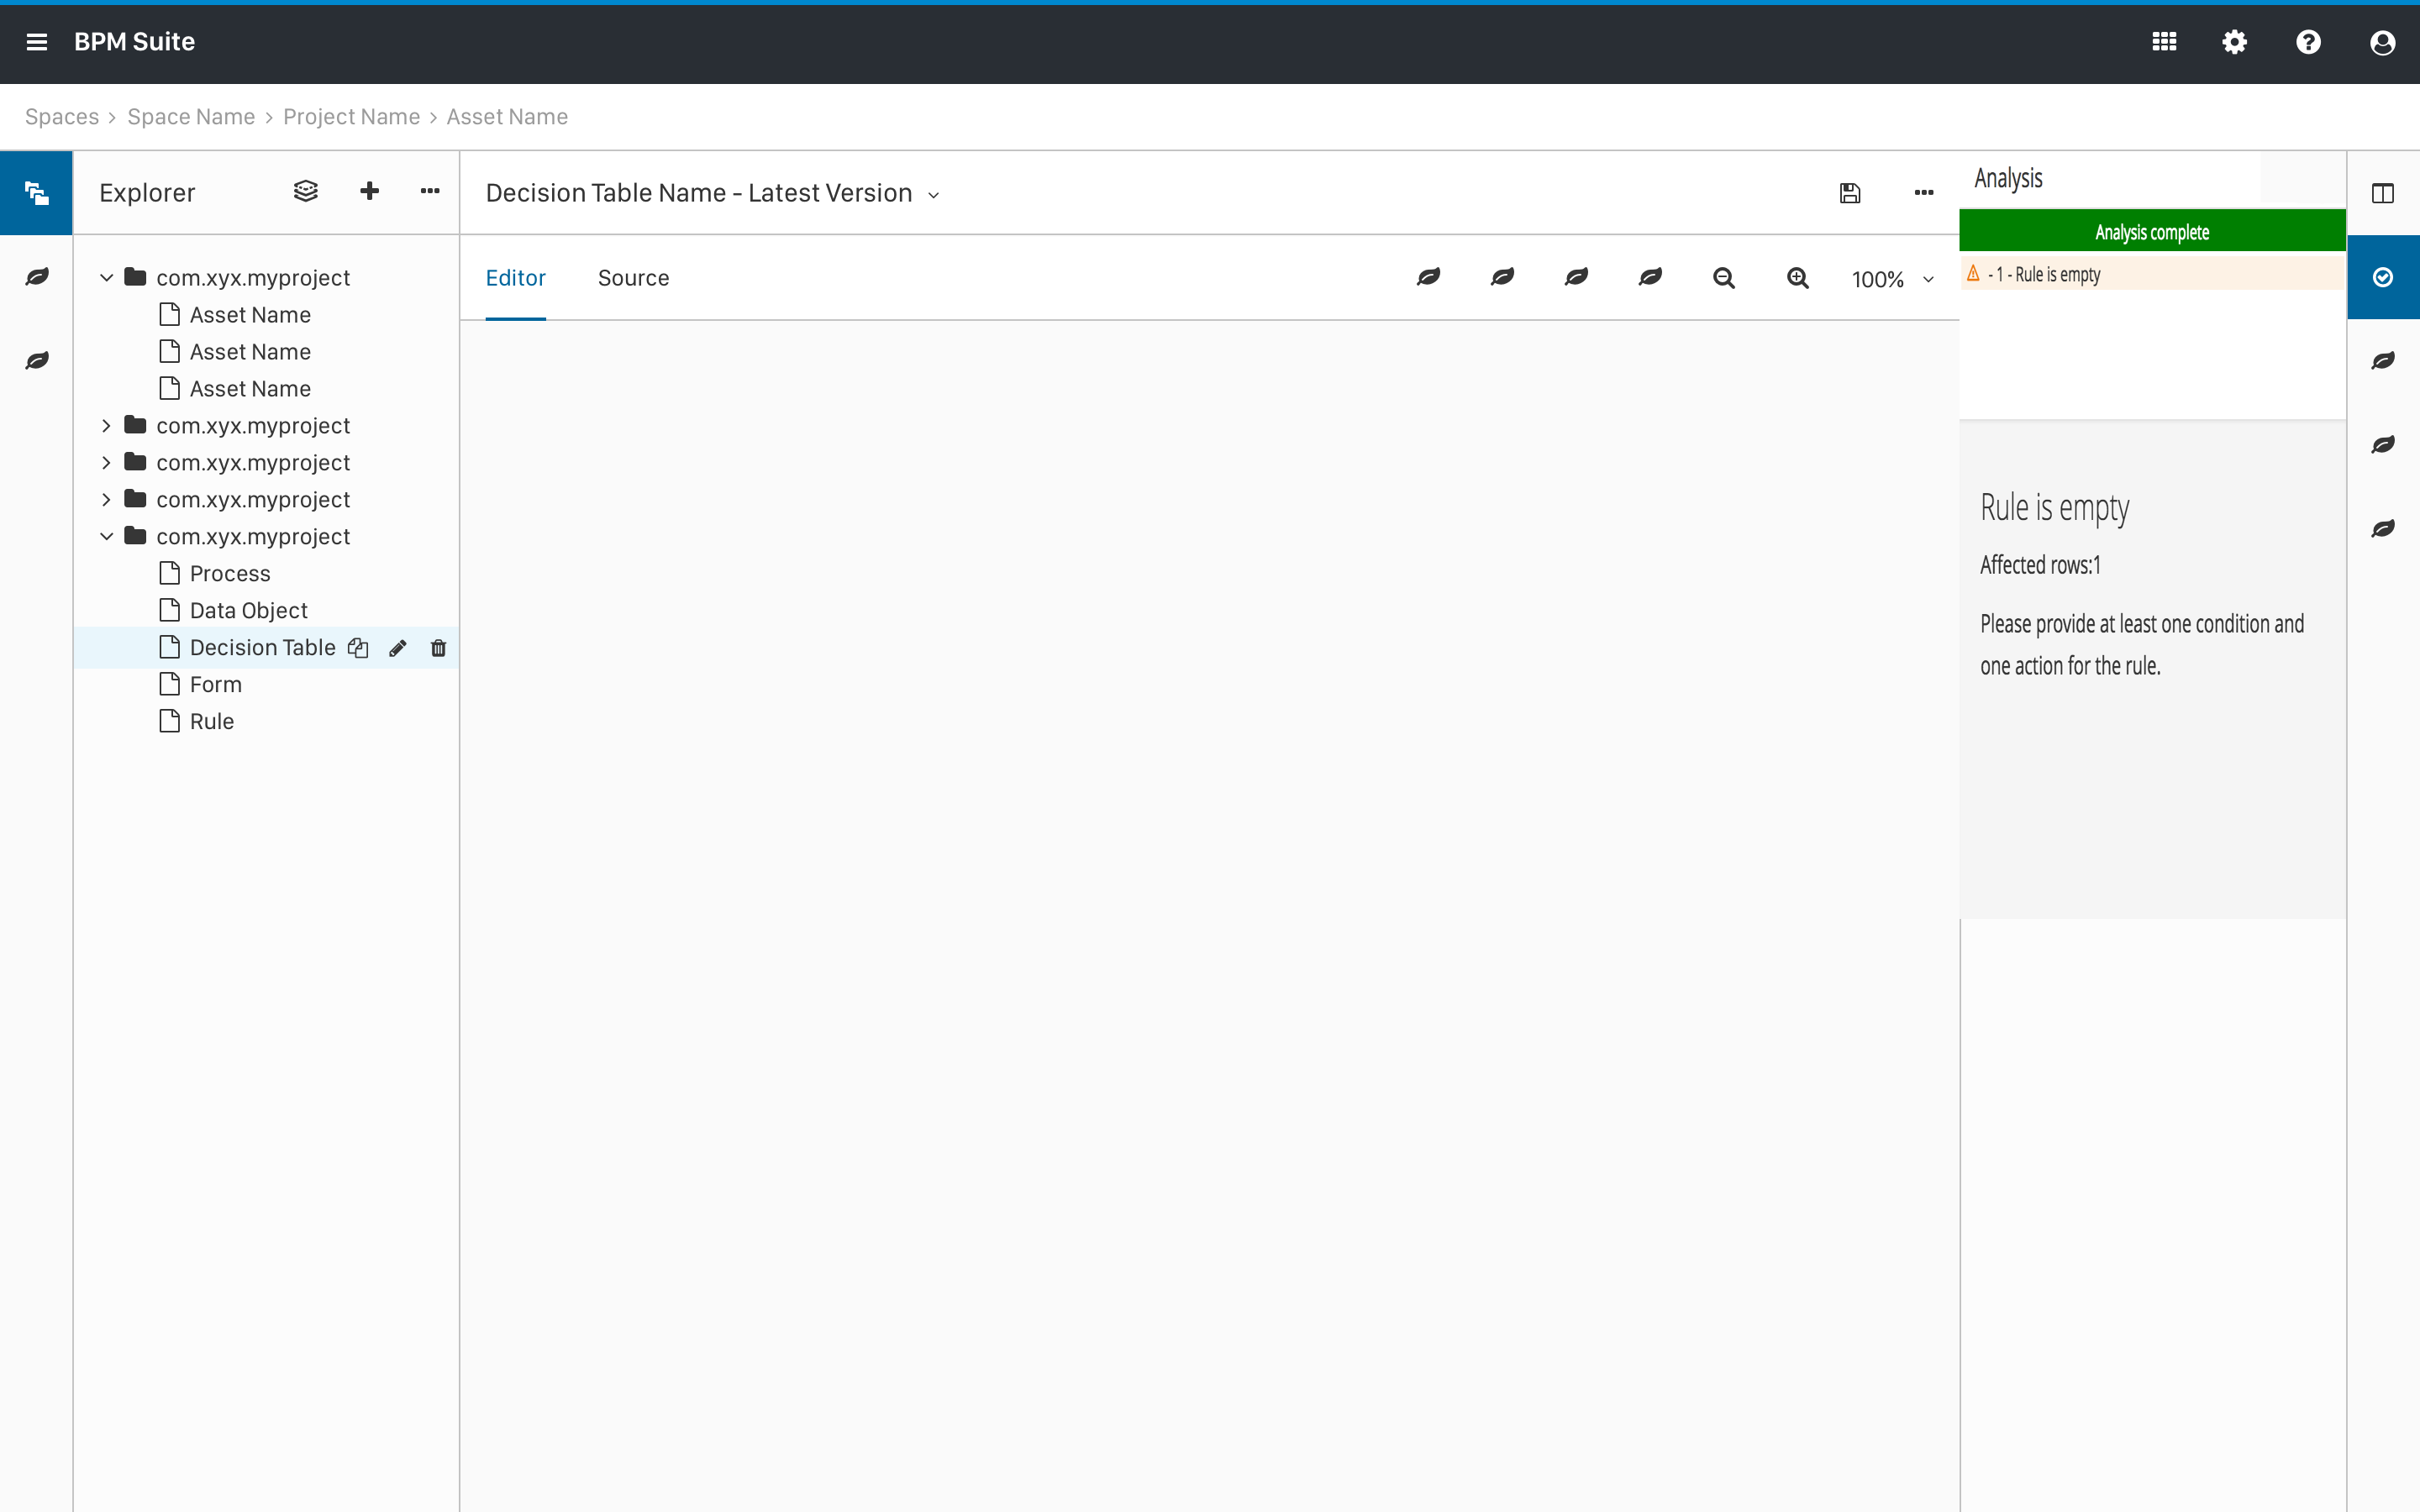Screen dimensions: 2420x1512
Task: Toggle the Analysis check-circle panel button
Action: (2382, 277)
